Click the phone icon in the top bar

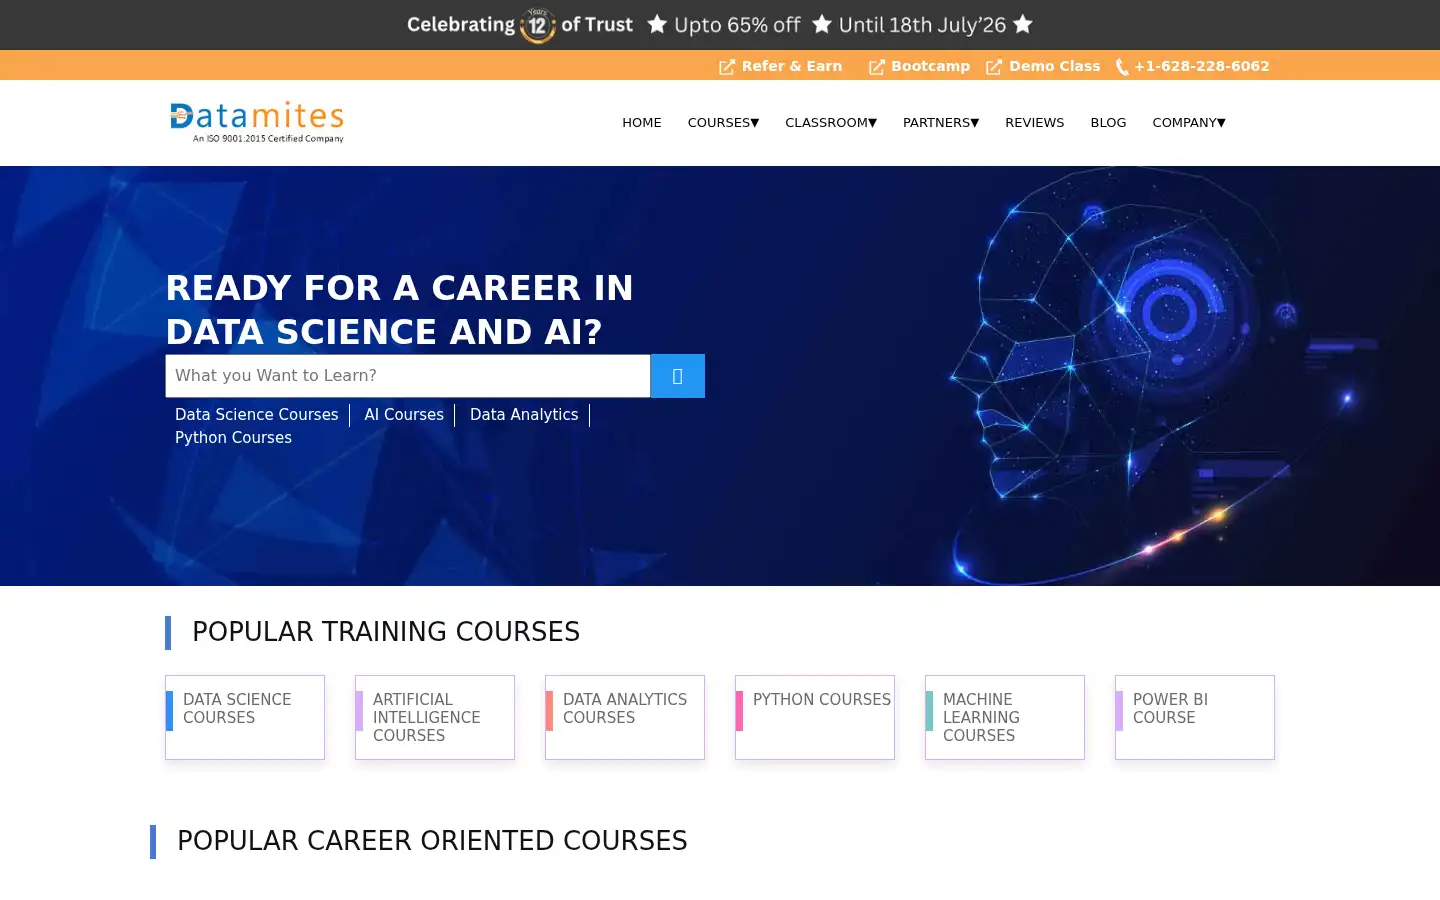coord(1122,67)
